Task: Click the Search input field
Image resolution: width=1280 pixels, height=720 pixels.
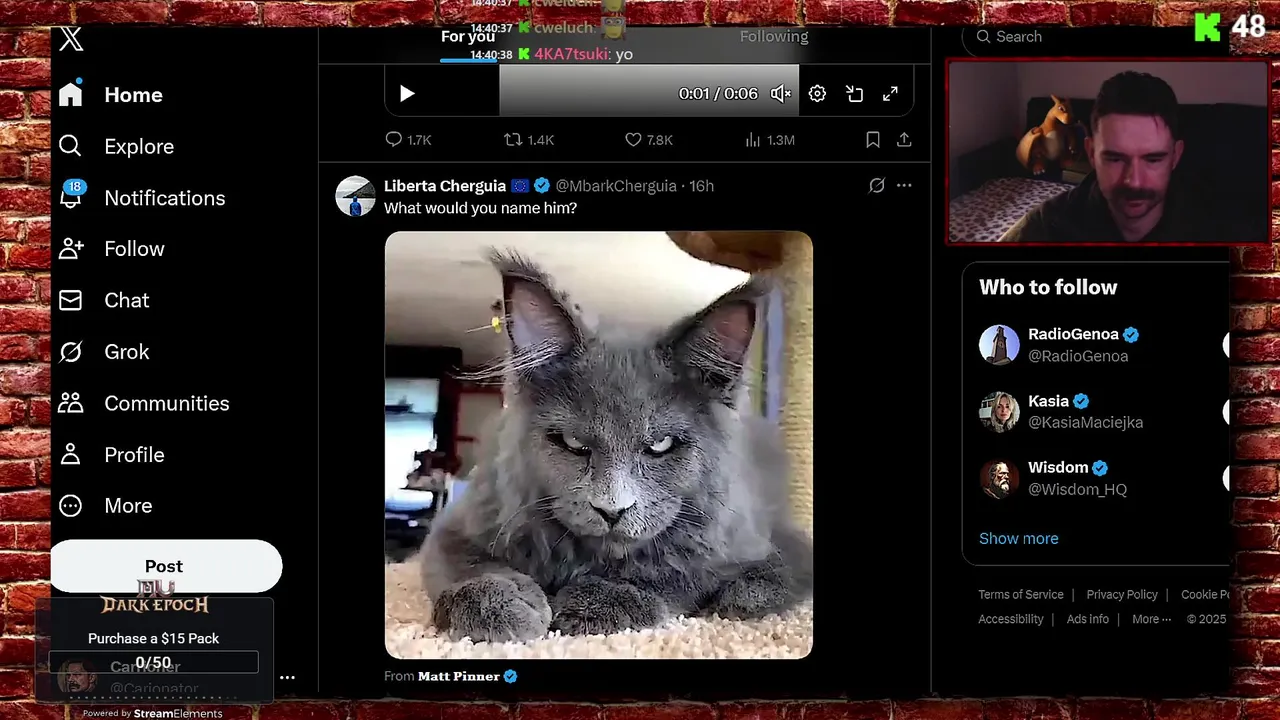Action: tap(1095, 37)
